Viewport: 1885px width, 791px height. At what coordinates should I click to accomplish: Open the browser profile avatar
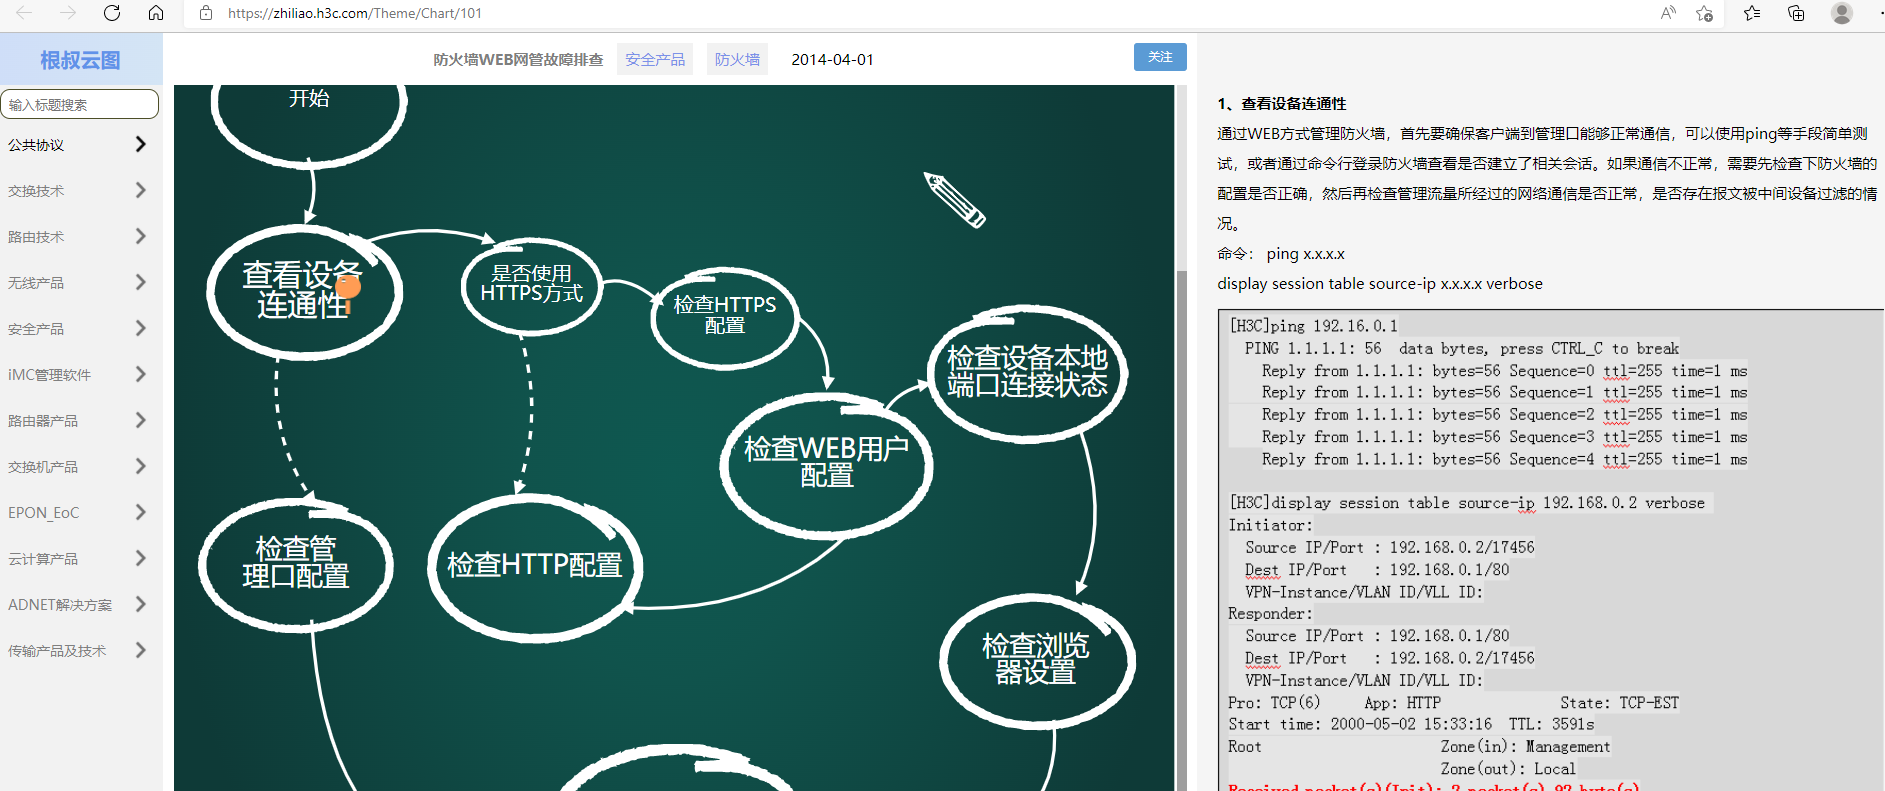(1842, 13)
